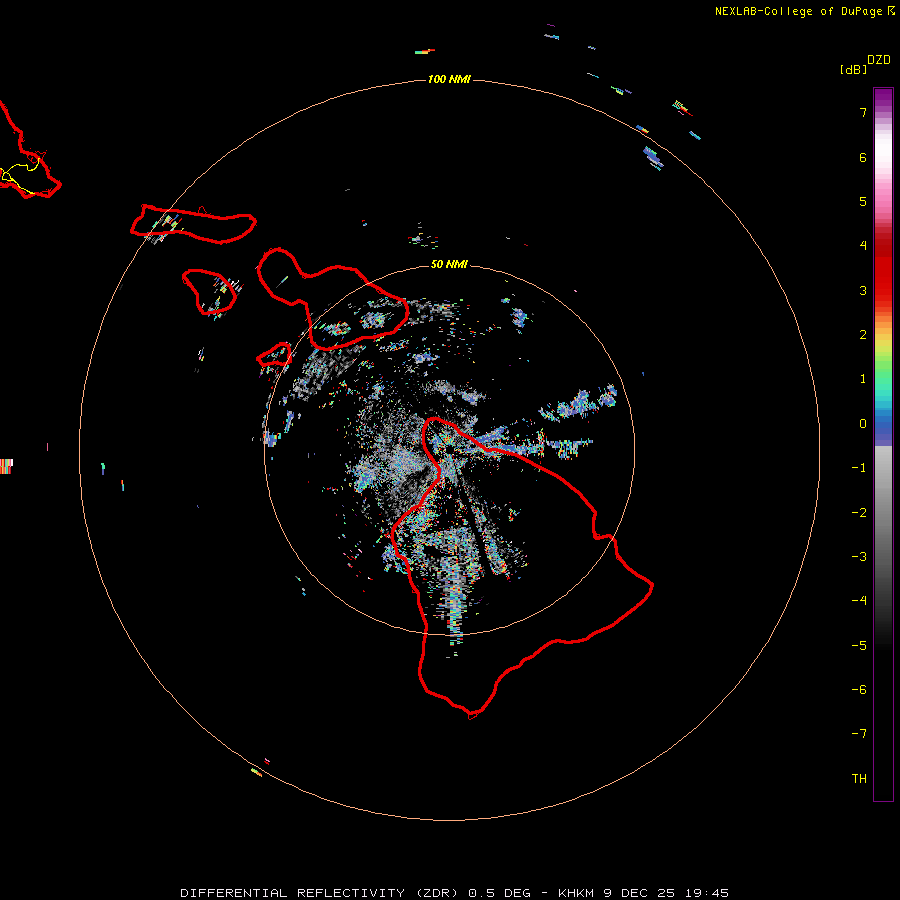
Task: Click the [dB] units label
Action: [x=853, y=69]
